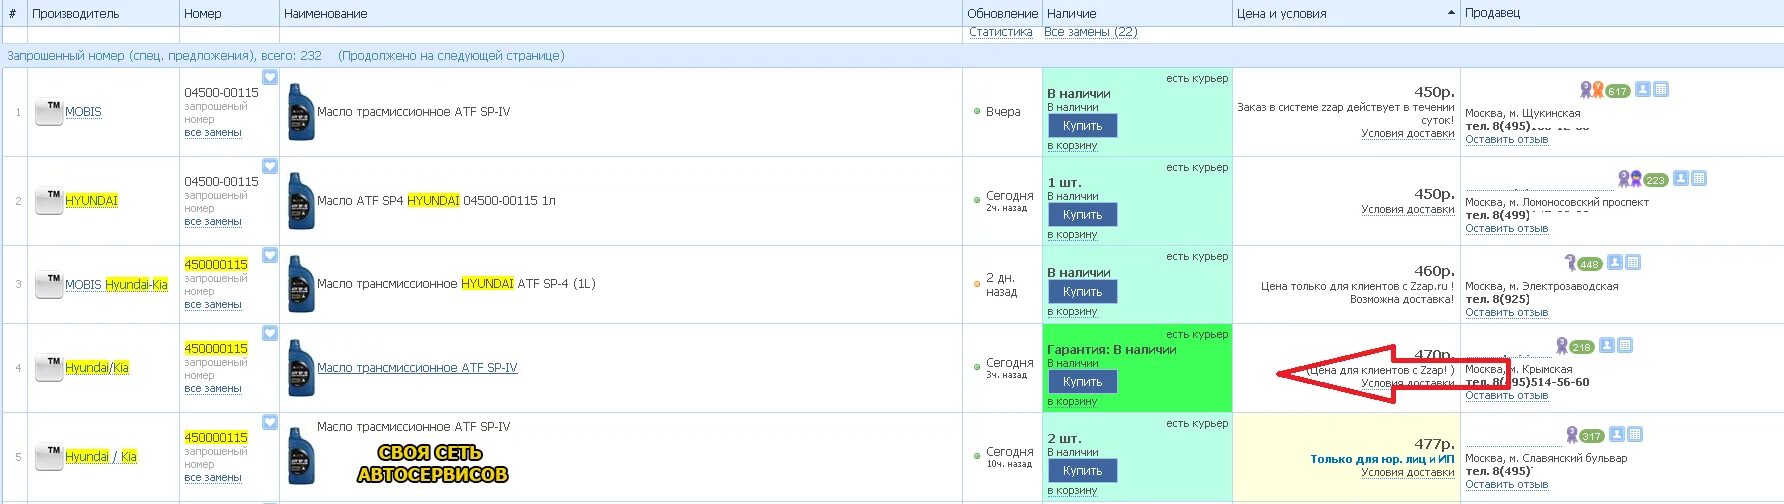Open price-list table icon next to badge 218
This screenshot has height=504, width=1784.
(1625, 345)
